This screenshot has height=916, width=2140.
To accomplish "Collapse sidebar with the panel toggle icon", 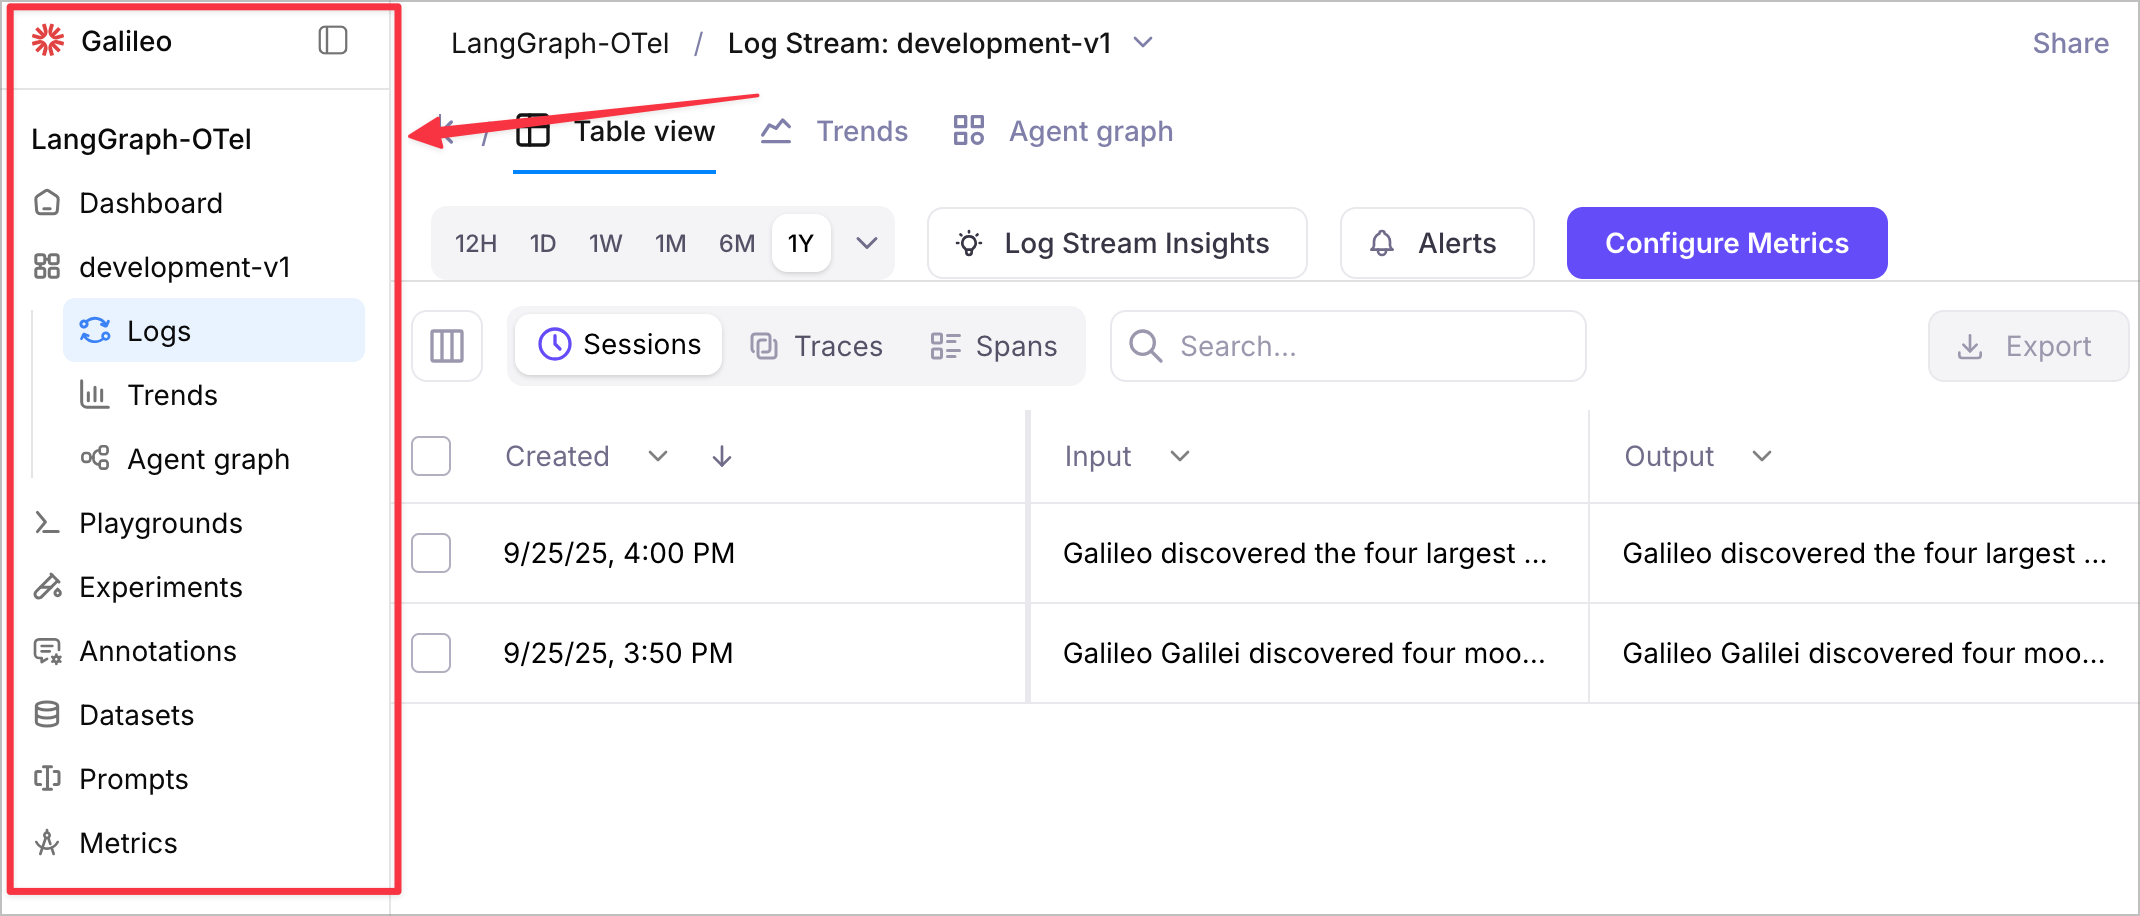I will [x=333, y=41].
